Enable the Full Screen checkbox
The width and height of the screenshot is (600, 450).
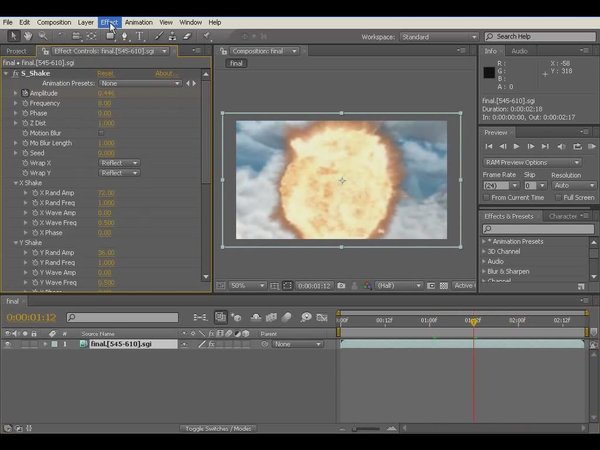pyautogui.click(x=556, y=198)
